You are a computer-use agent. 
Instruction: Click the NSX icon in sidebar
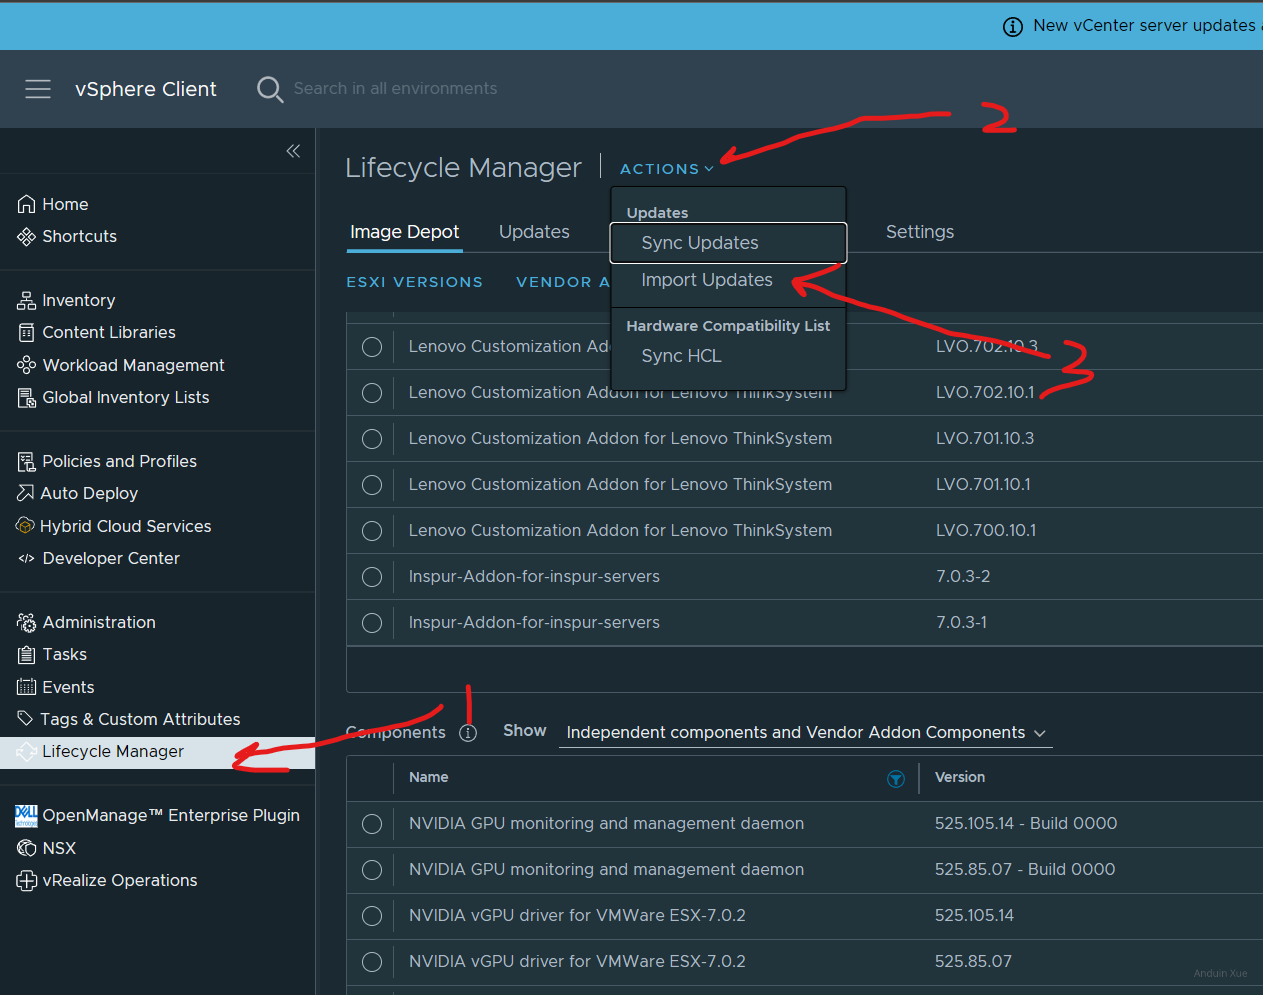point(27,848)
